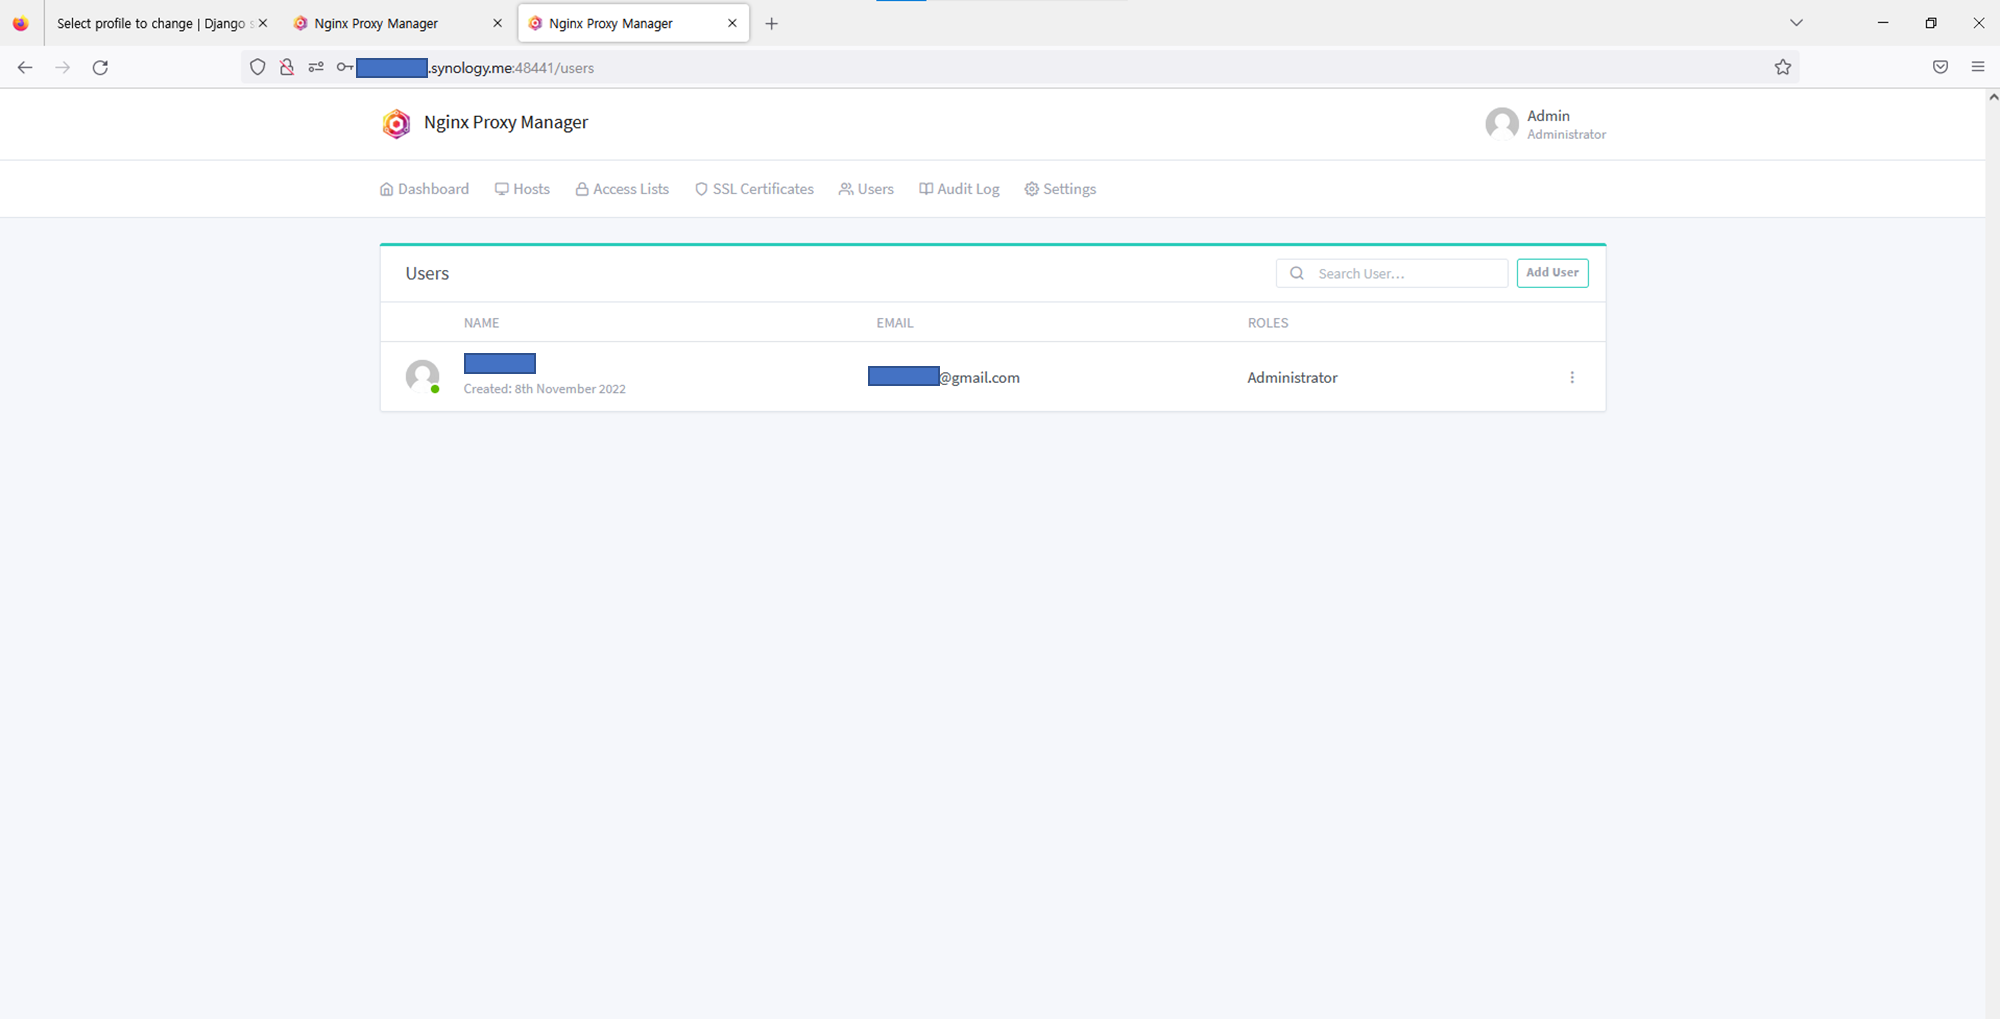This screenshot has width=2000, height=1019.
Task: Open the permissions icon in address bar
Action: 316,67
